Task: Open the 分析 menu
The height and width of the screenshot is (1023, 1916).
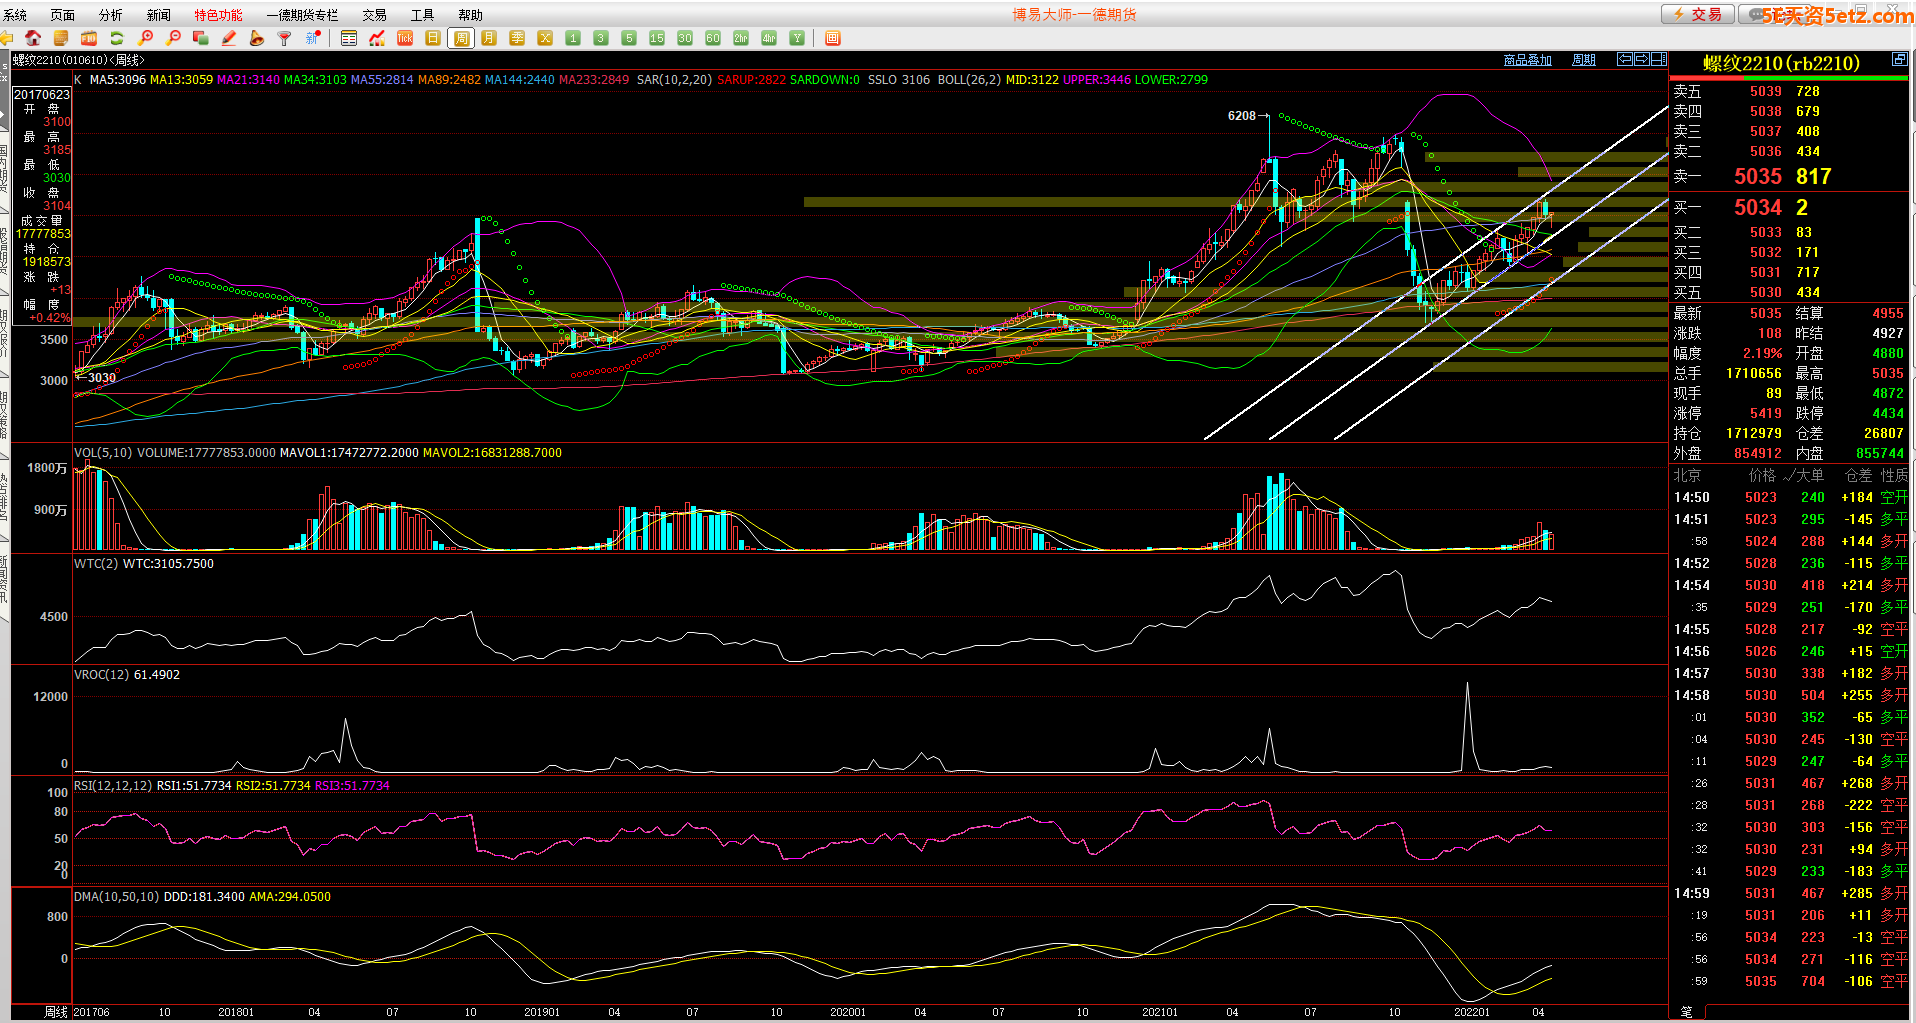Action: (x=111, y=15)
